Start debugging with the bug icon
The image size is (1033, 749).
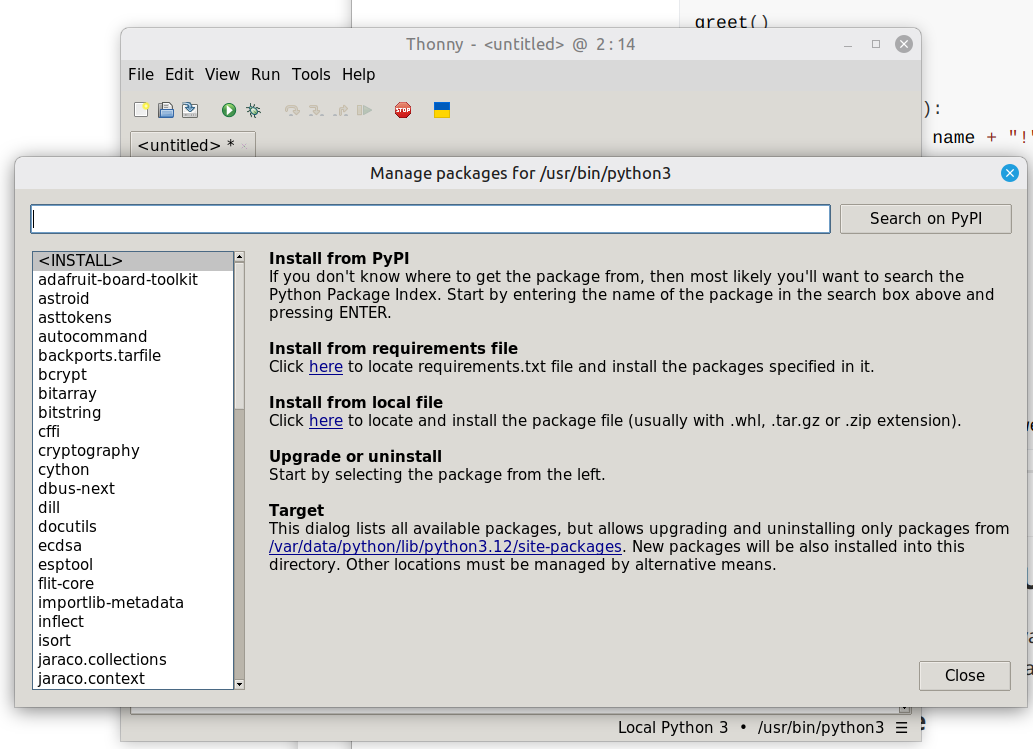tap(253, 110)
